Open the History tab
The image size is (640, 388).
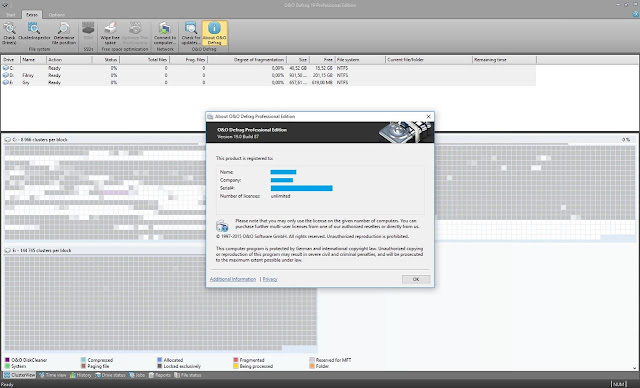[81, 375]
